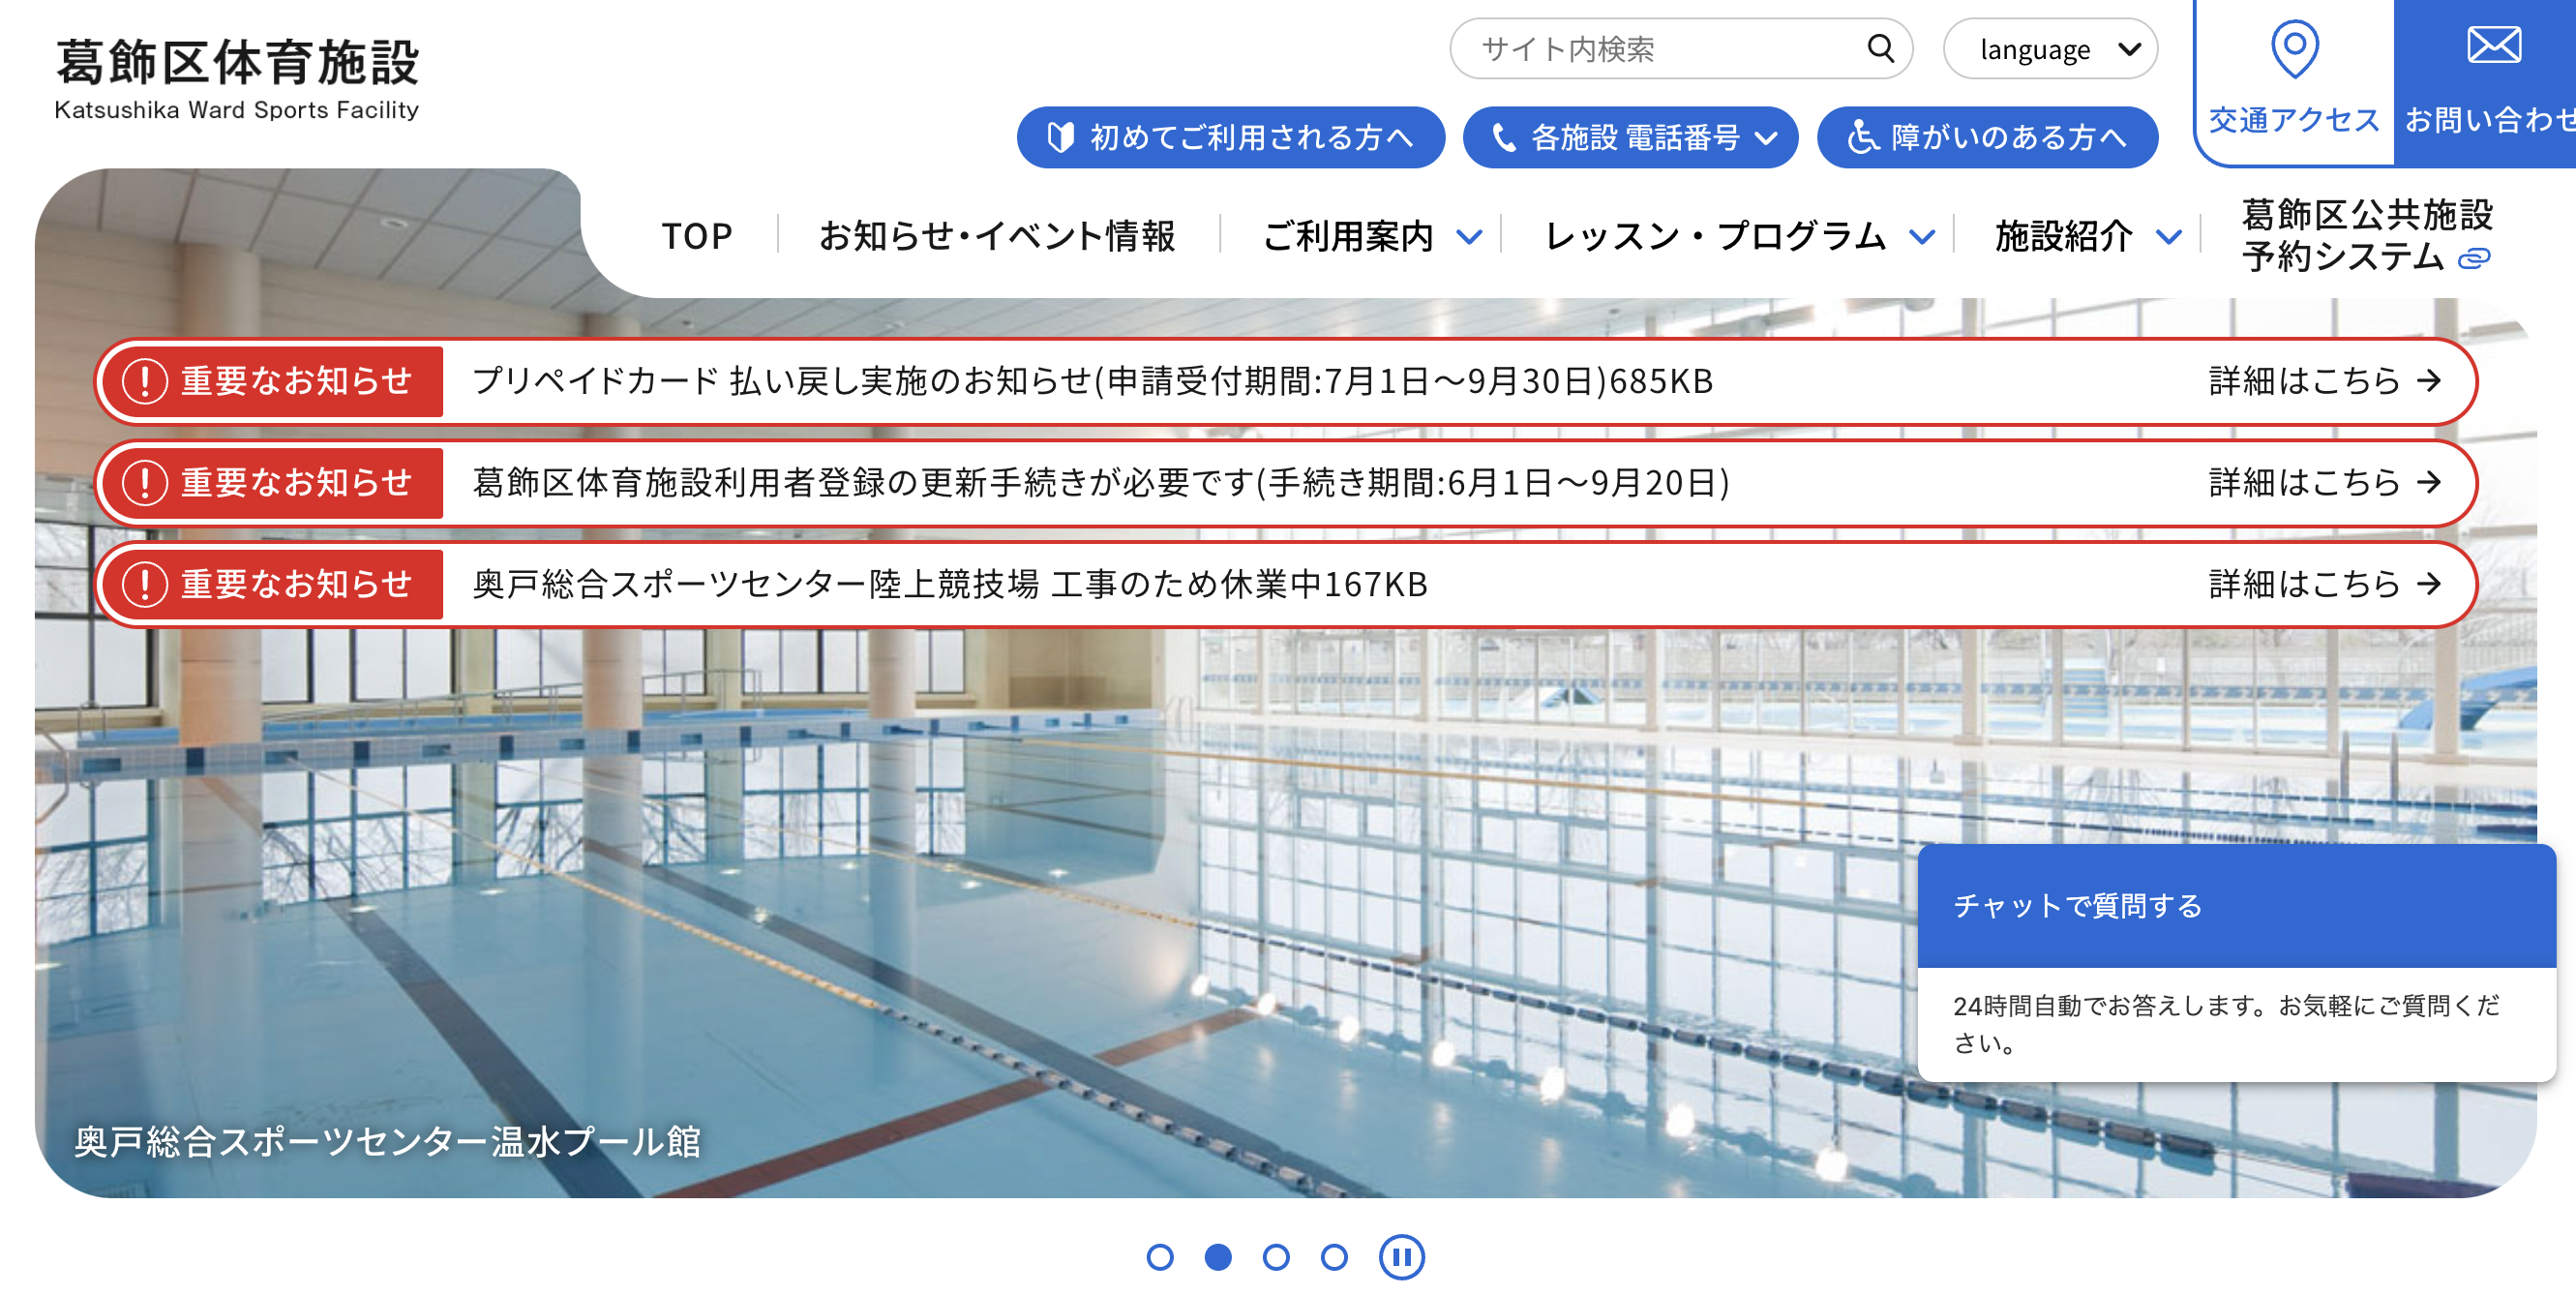The image size is (2576, 1295).
Task: Open the ご利用案内 menu label
Action: pyautogui.click(x=1348, y=236)
